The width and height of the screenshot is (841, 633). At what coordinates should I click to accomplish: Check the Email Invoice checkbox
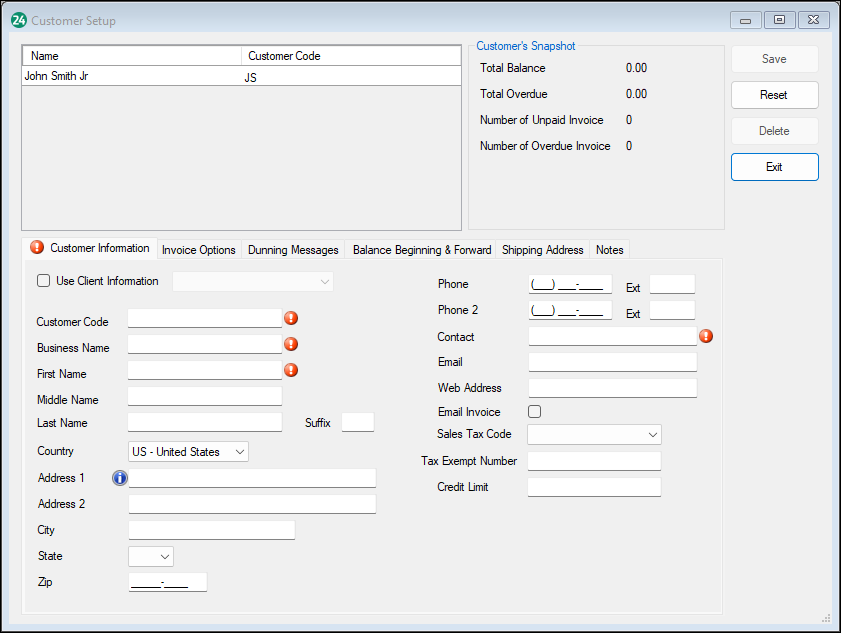[x=534, y=411]
